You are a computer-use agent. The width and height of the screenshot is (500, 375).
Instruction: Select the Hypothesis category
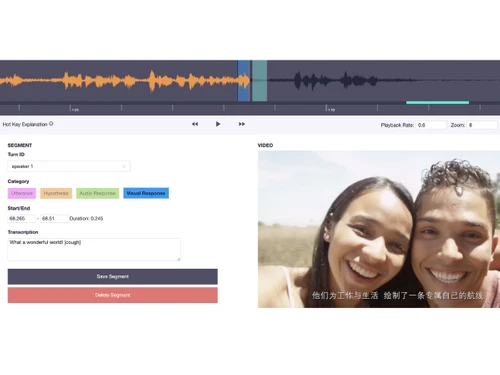click(56, 193)
